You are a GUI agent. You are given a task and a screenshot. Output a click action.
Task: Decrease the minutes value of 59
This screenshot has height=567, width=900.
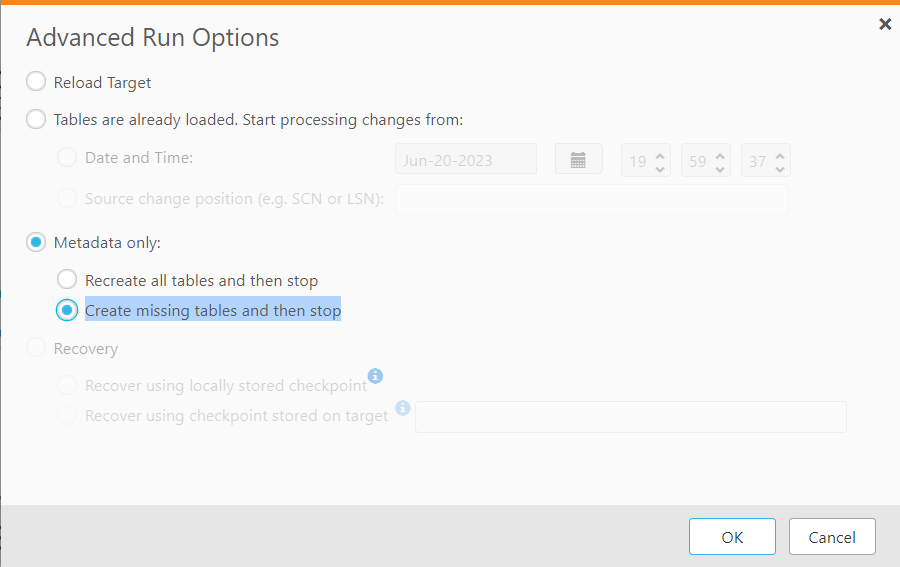(x=720, y=168)
